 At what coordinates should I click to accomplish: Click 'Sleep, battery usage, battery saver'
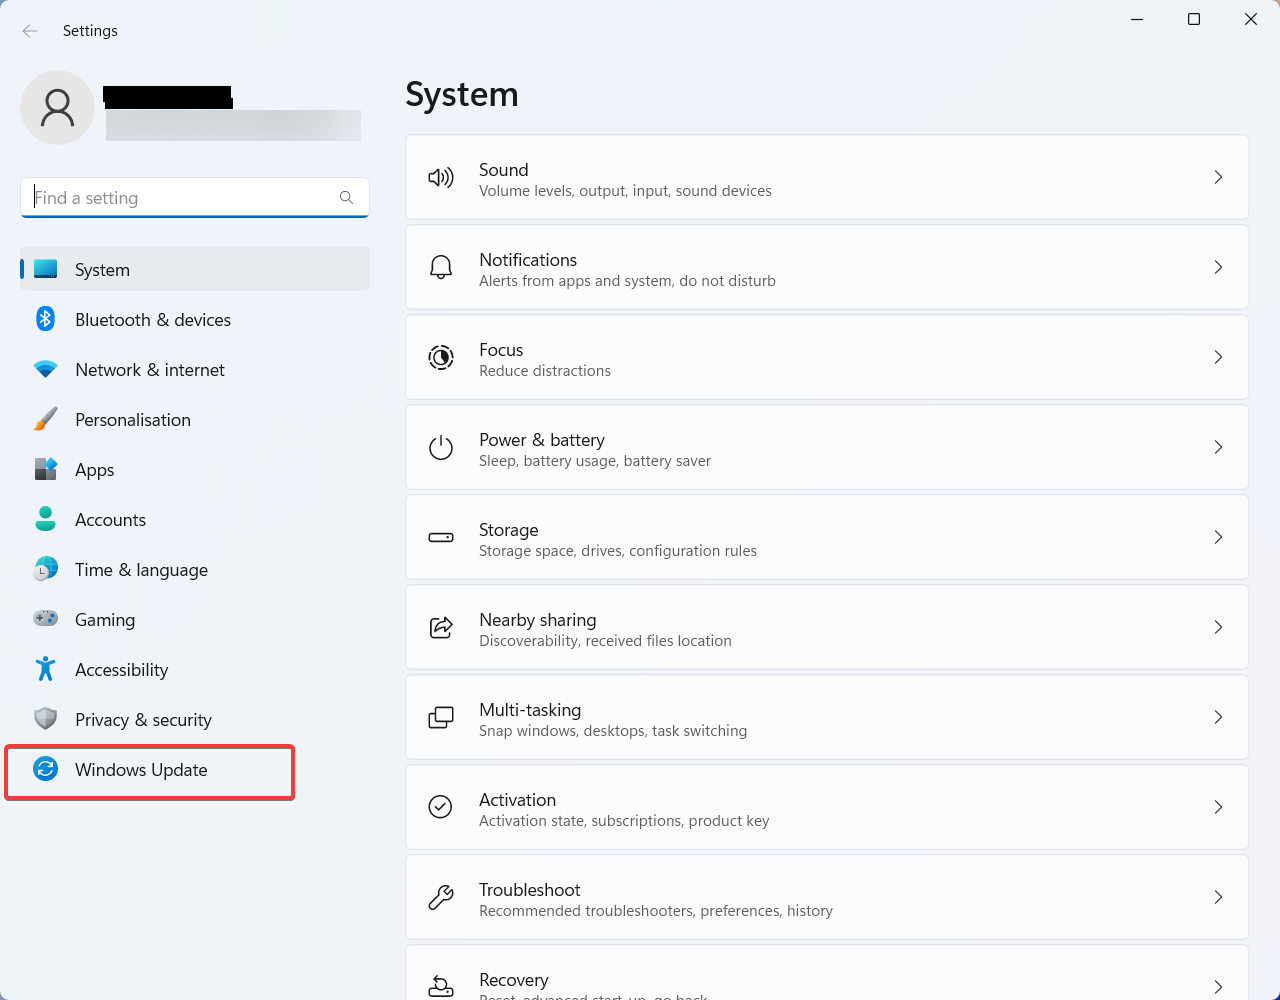[595, 461]
